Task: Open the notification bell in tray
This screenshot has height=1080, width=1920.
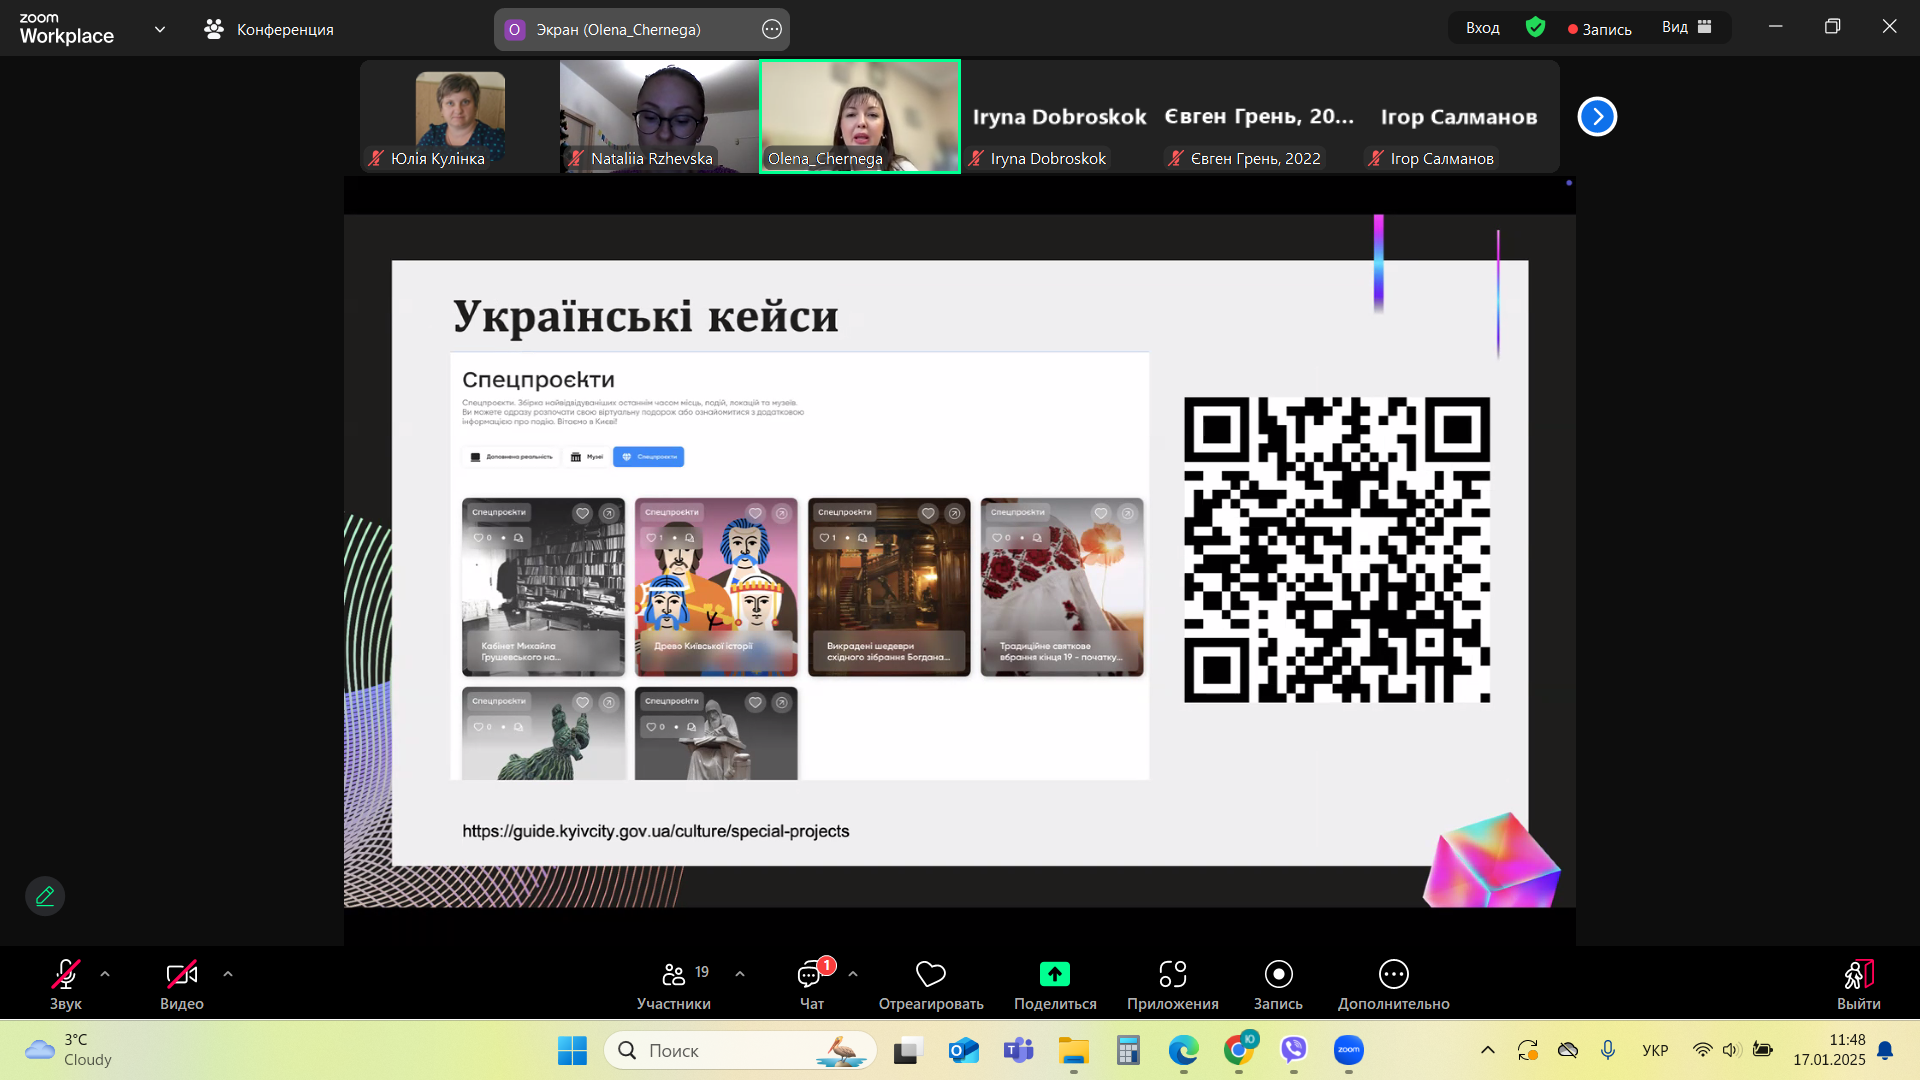Action: 1885,1050
